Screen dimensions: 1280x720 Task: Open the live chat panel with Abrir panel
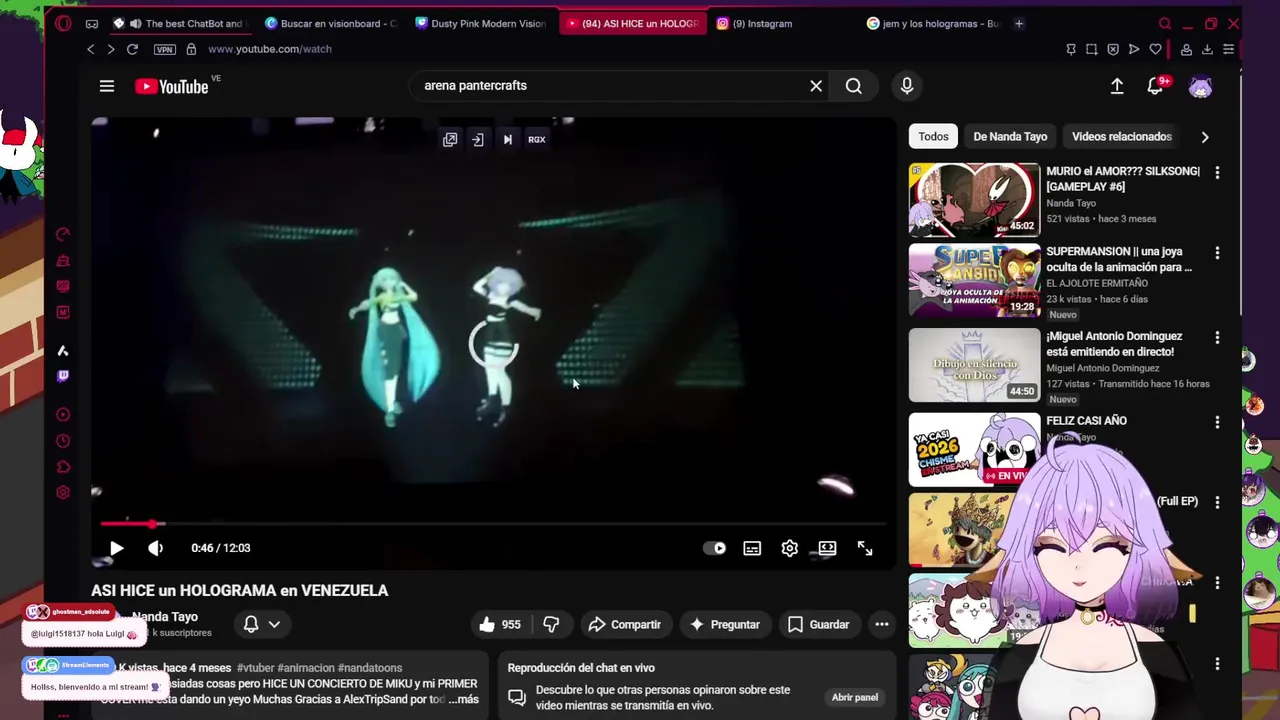click(855, 697)
